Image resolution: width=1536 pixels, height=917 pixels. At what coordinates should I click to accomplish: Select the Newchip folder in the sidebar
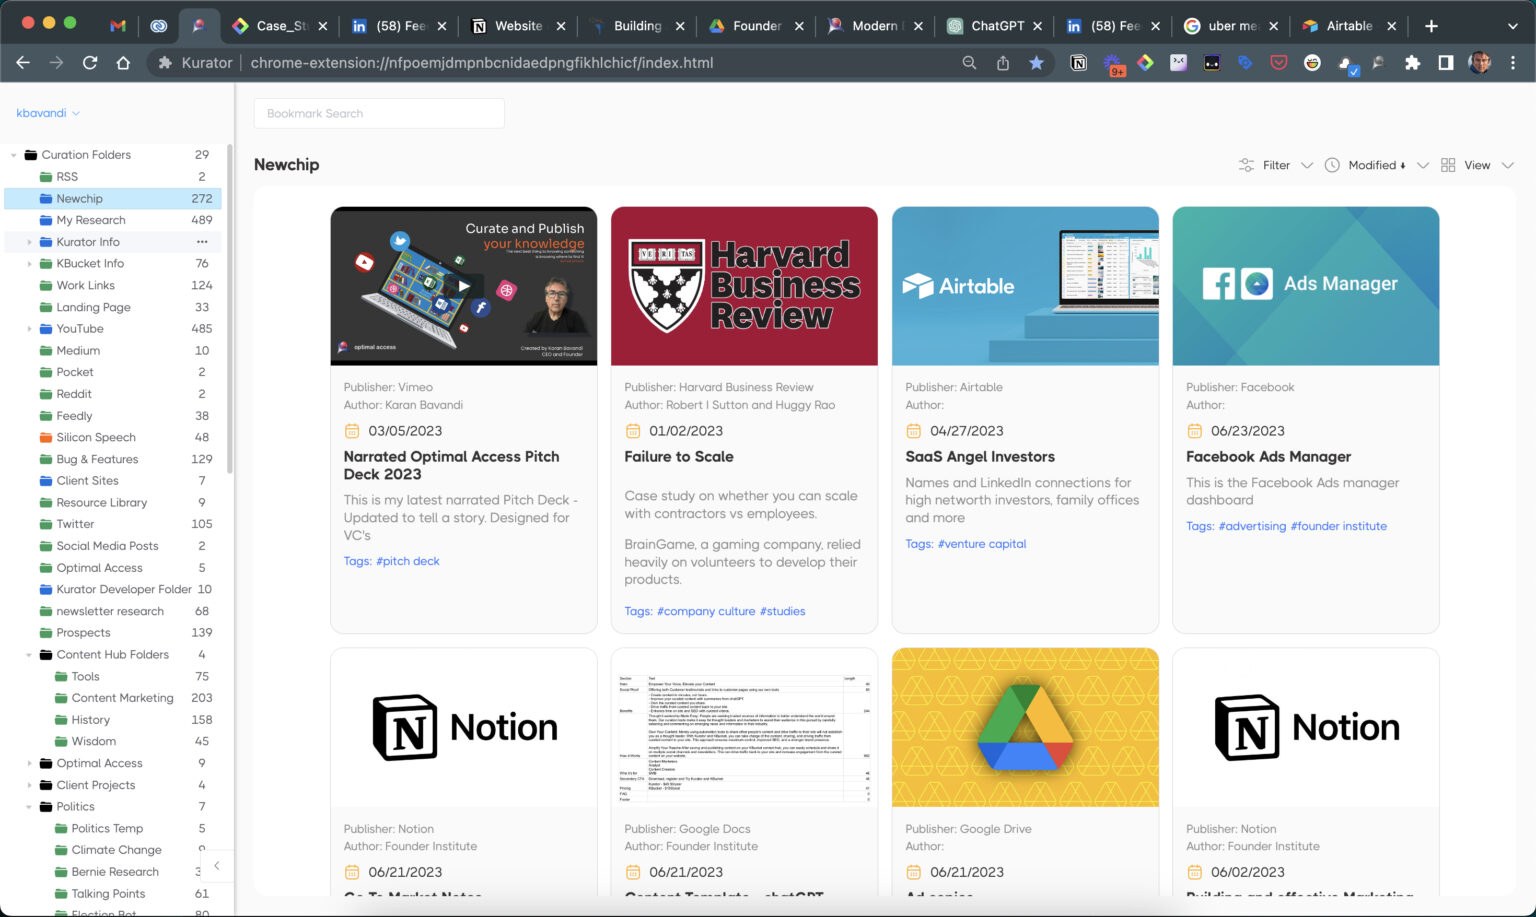click(x=113, y=199)
